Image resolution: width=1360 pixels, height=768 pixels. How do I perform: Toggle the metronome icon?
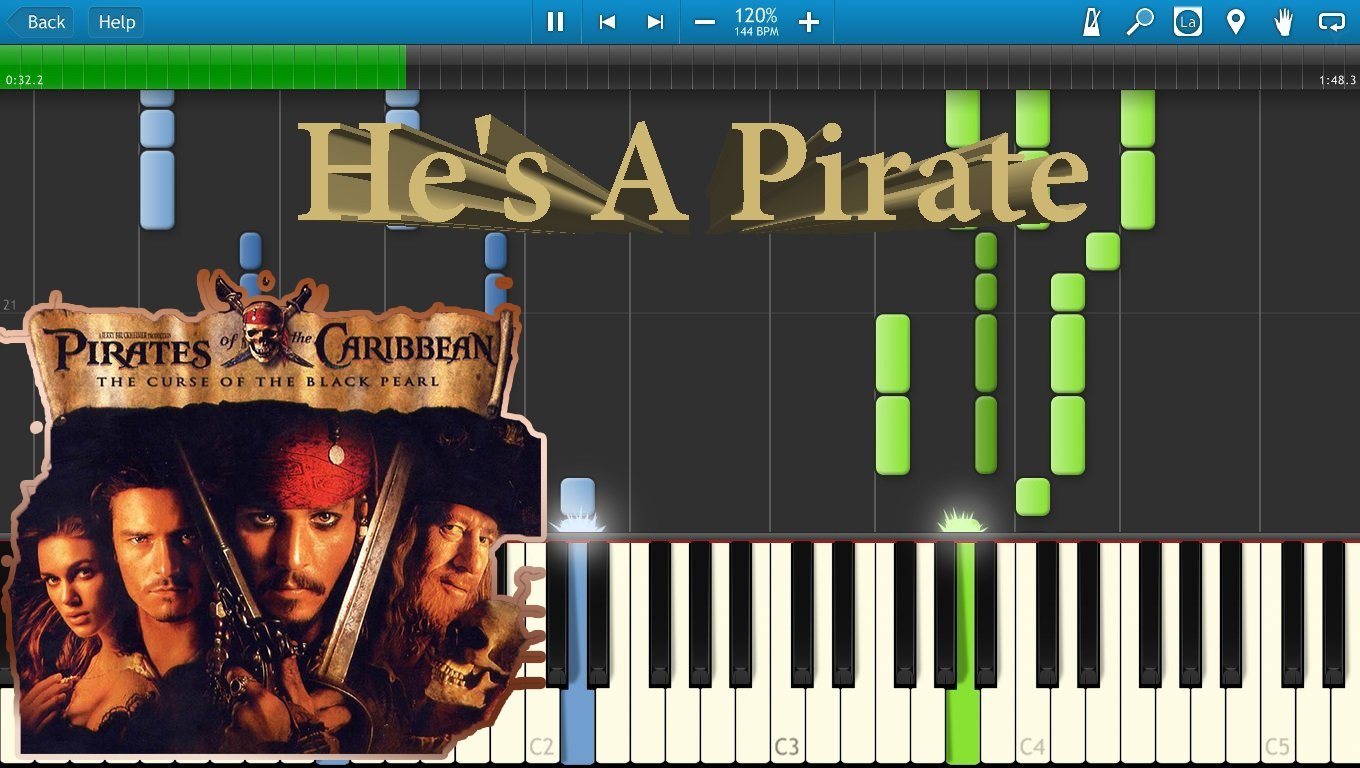1092,22
